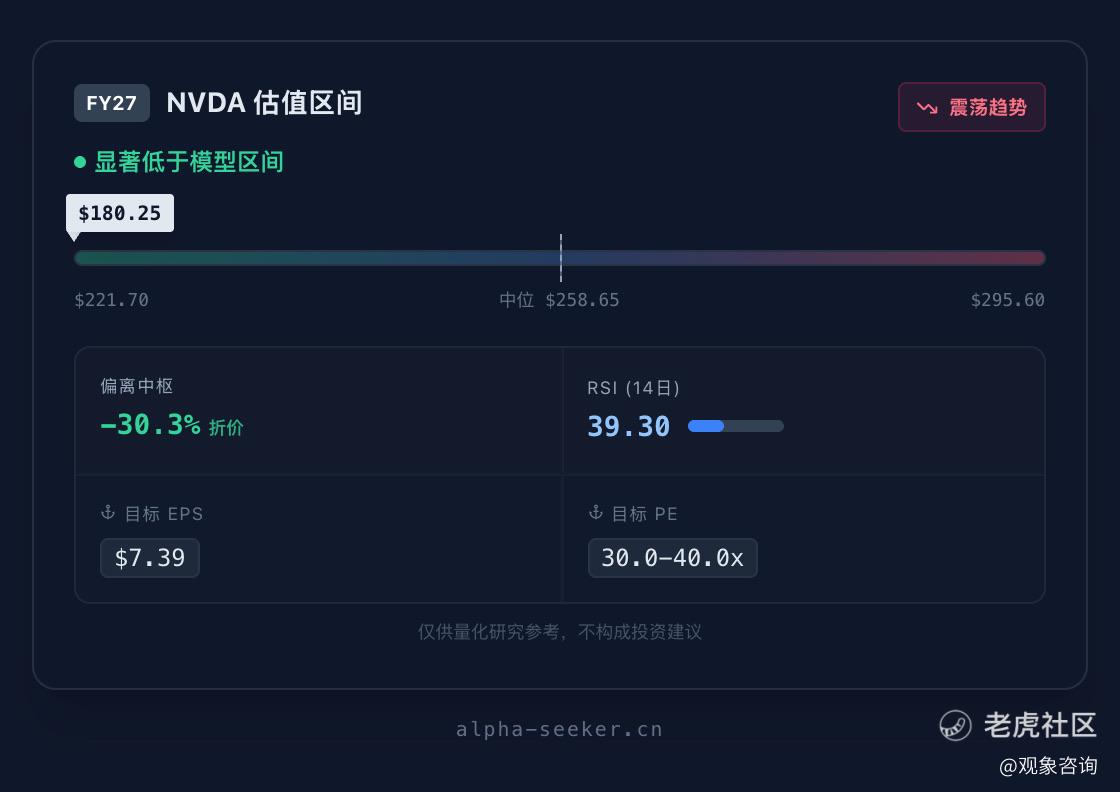Image resolution: width=1120 pixels, height=792 pixels.
Task: Select the 震荡趋势 trend badge
Action: tap(971, 107)
